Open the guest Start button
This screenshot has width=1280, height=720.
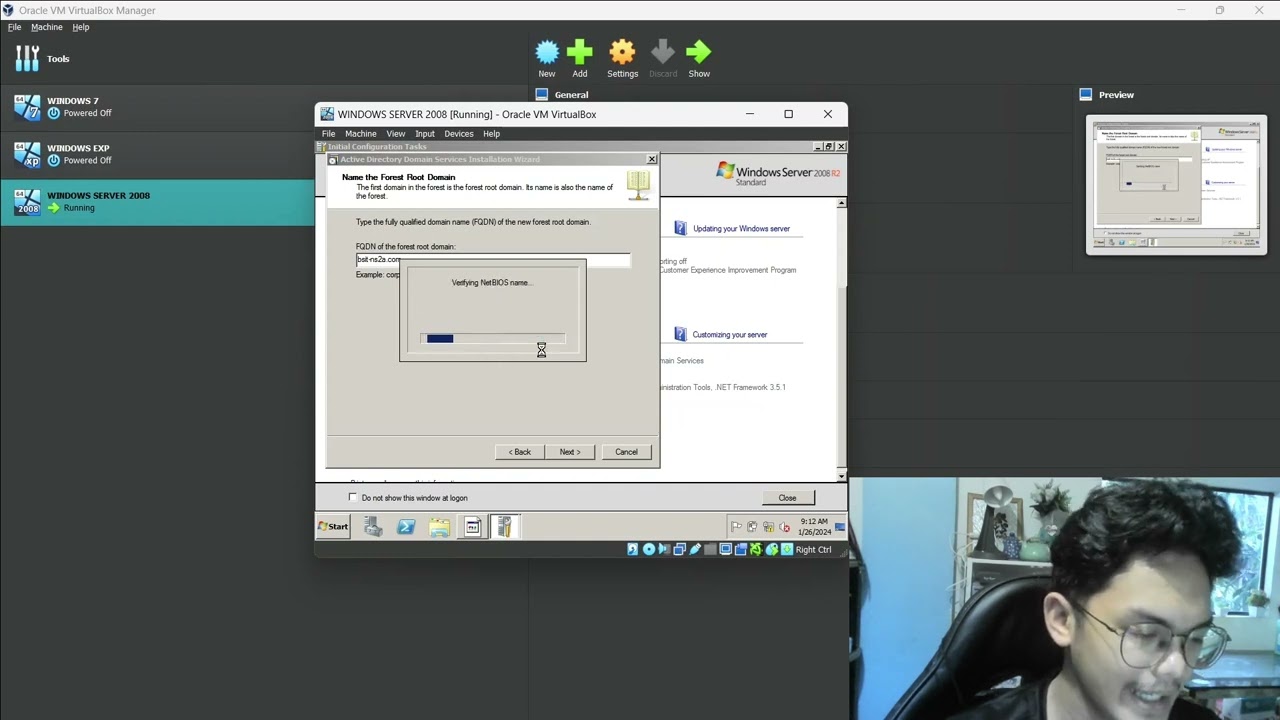pos(333,526)
